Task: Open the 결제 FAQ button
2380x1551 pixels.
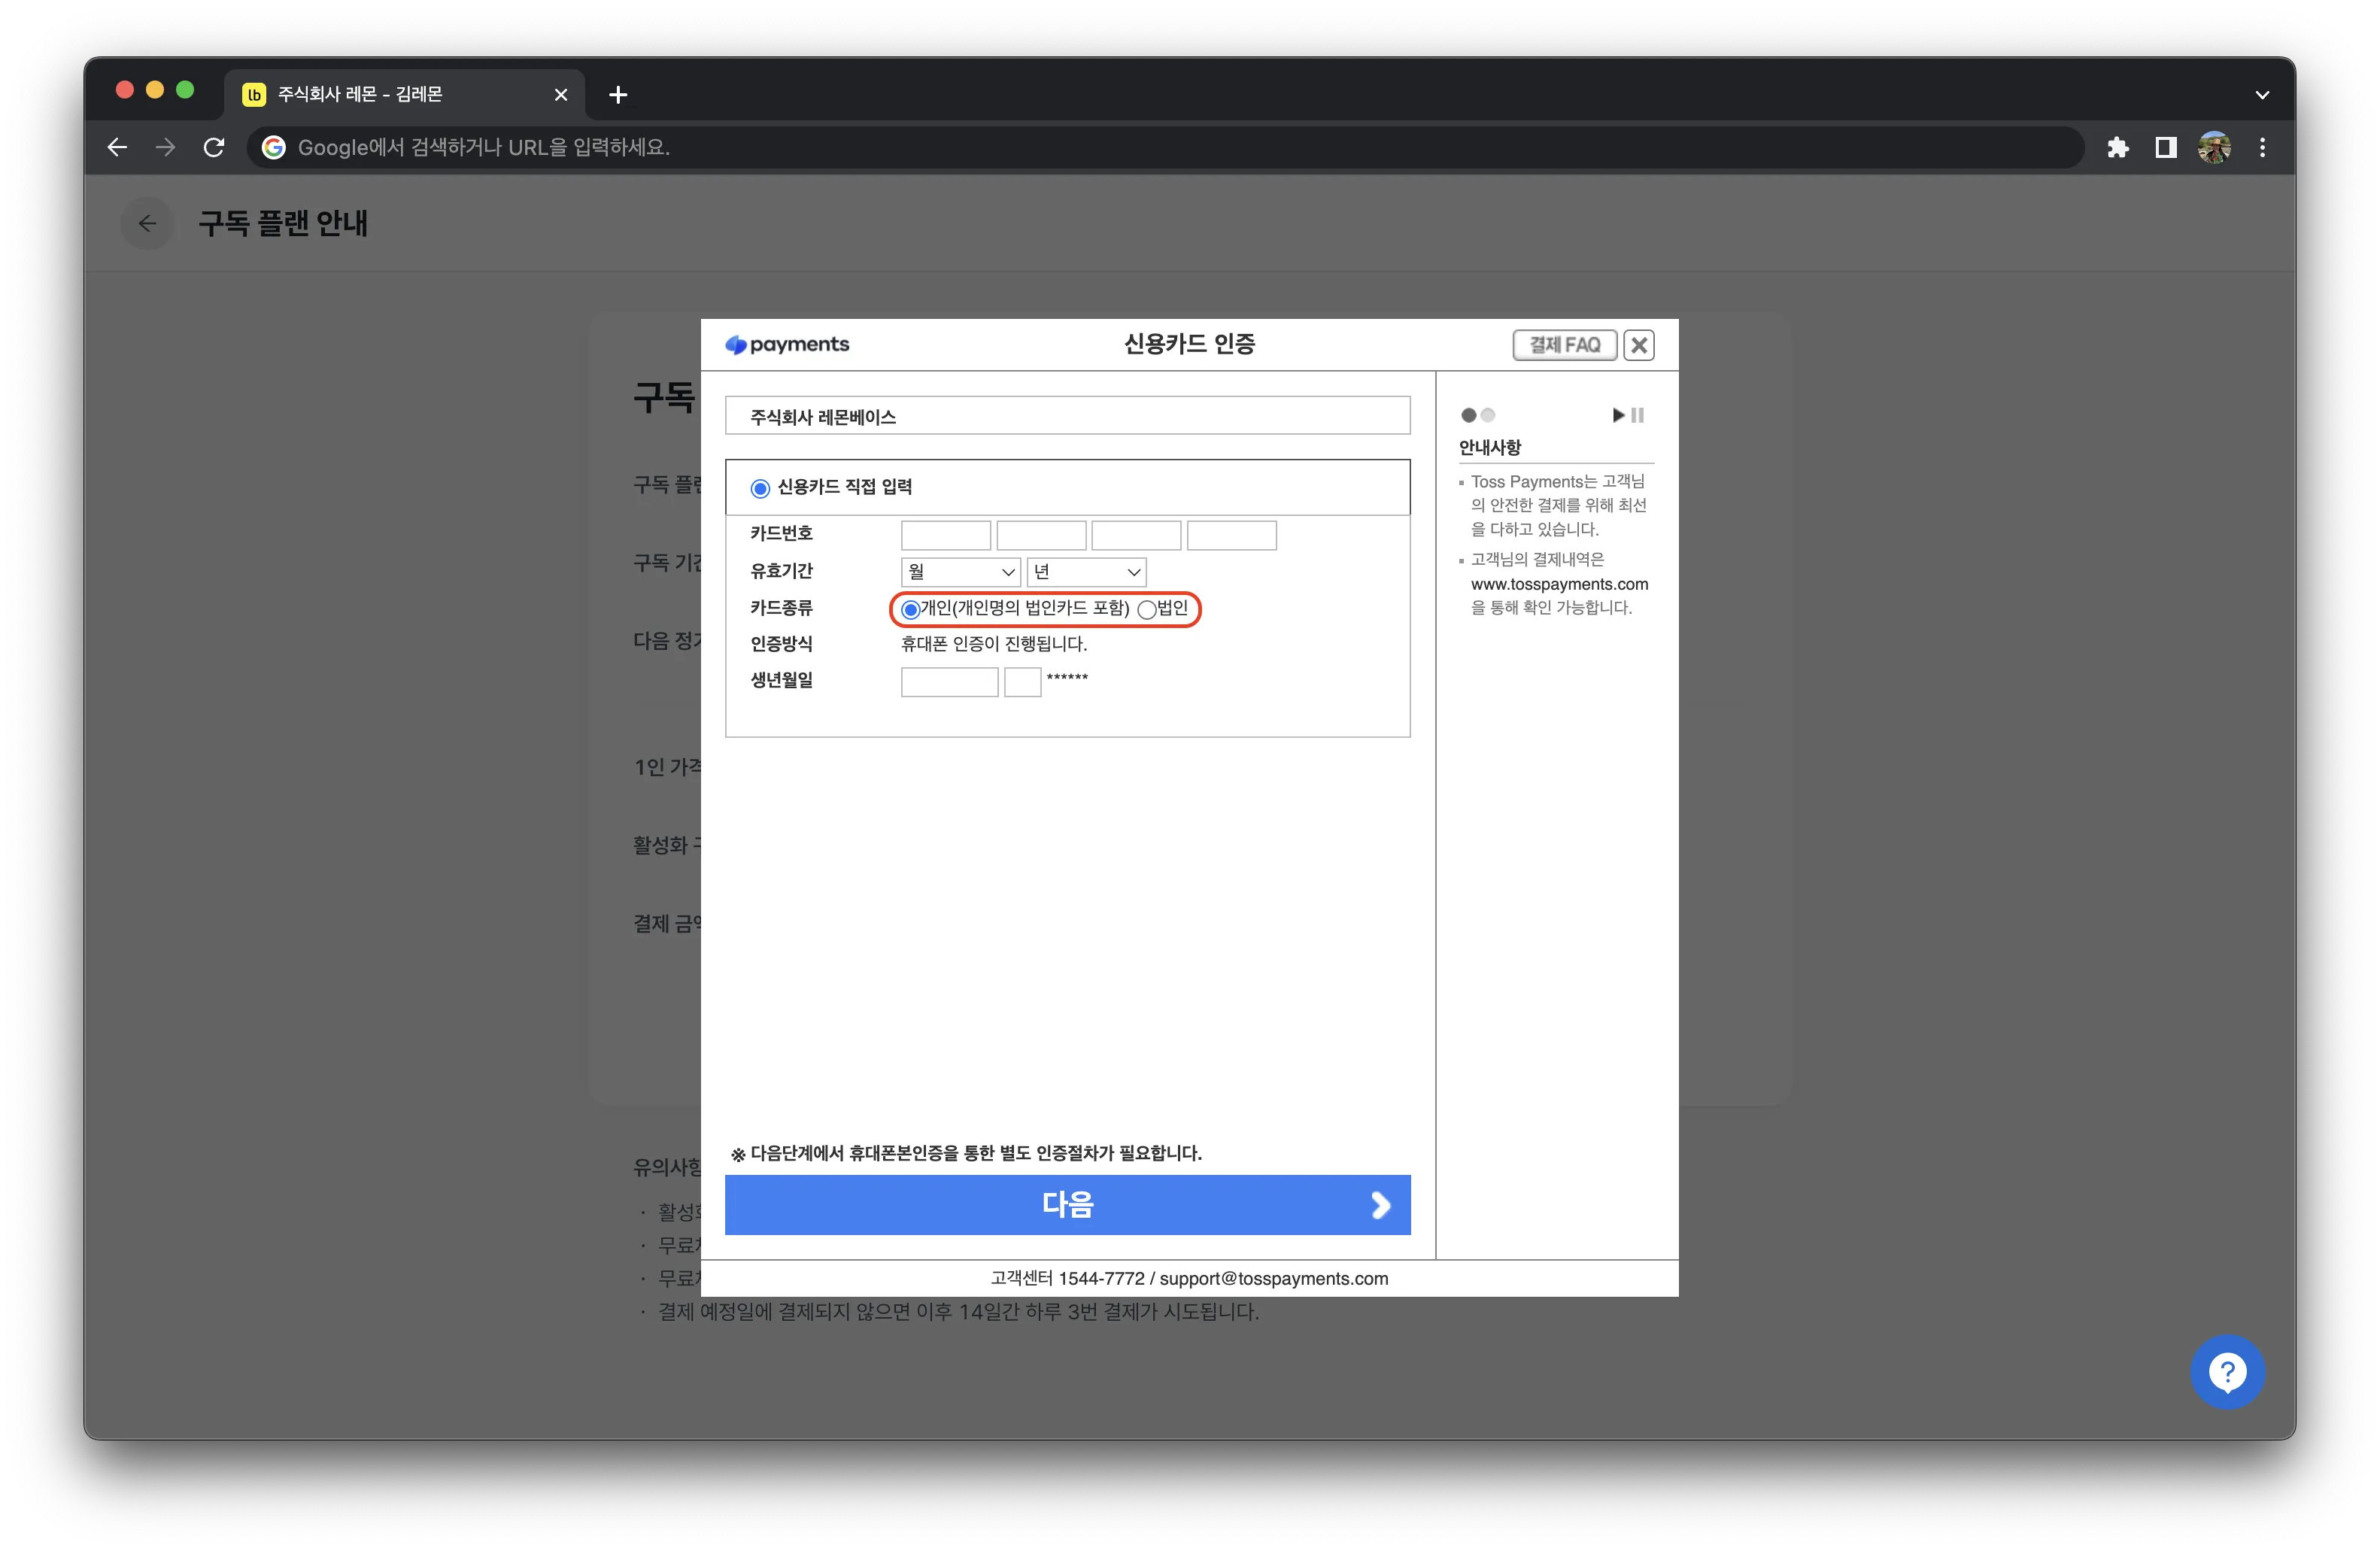Action: 1564,345
